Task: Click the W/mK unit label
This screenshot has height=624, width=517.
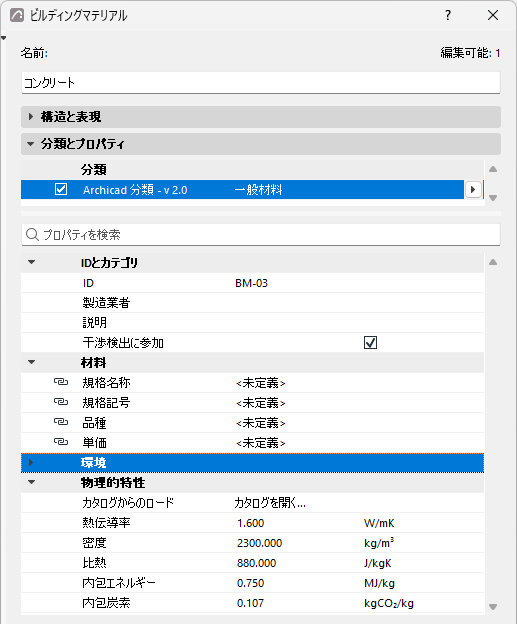Action: (379, 523)
